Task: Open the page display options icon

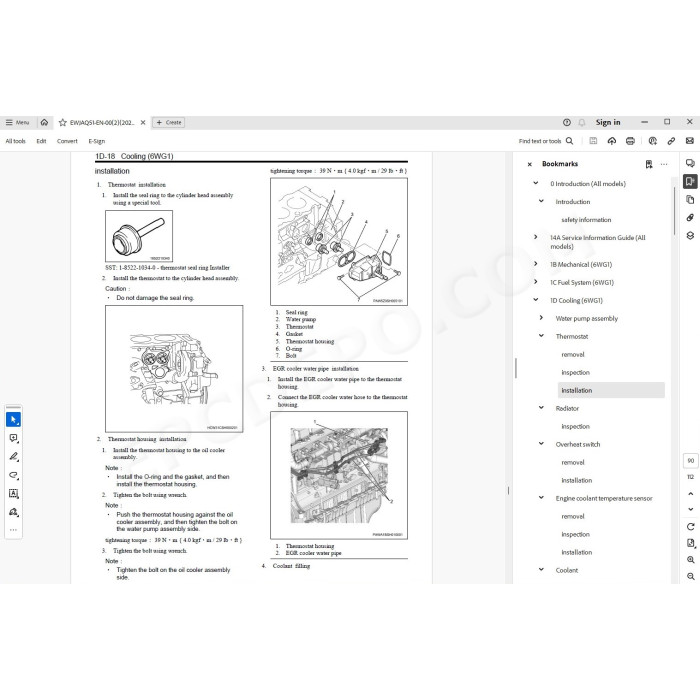Action: click(691, 543)
